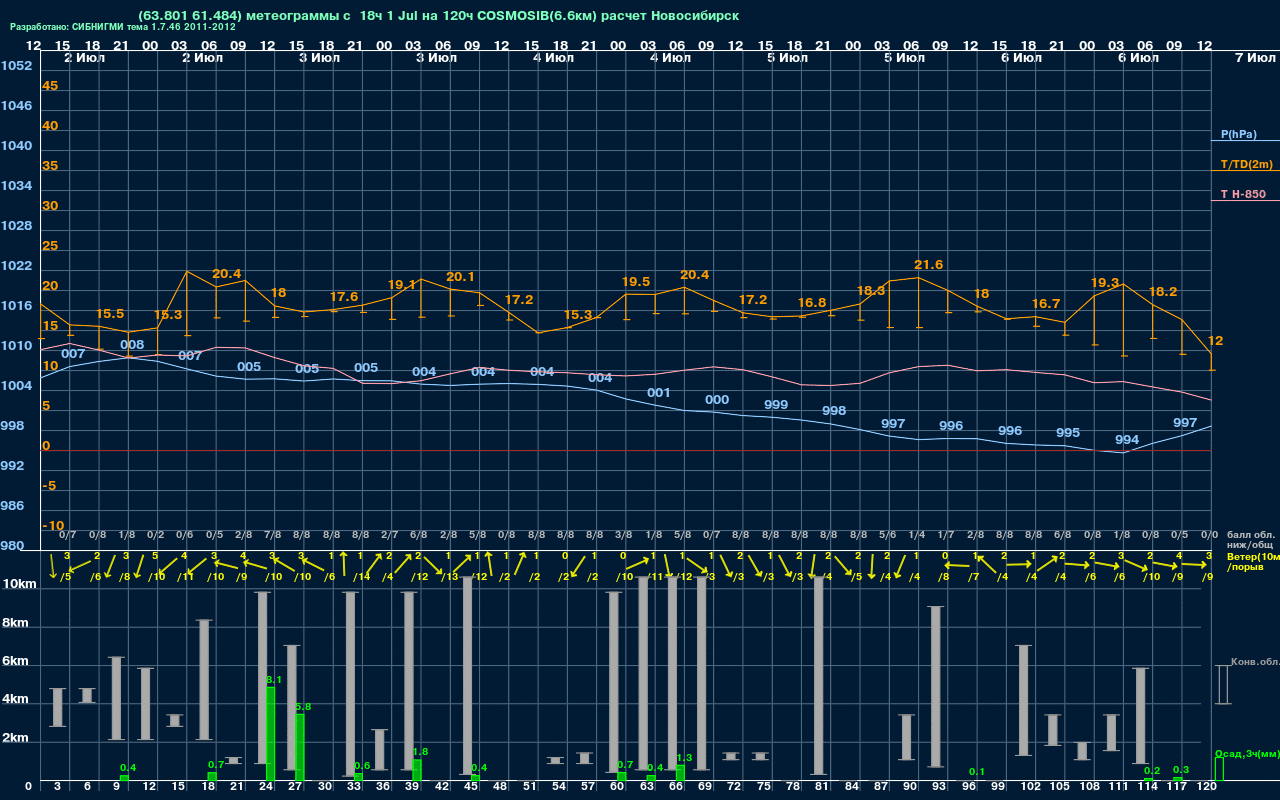Click hour 93 on the bottom axis
The width and height of the screenshot is (1280, 800).
pos(939,788)
